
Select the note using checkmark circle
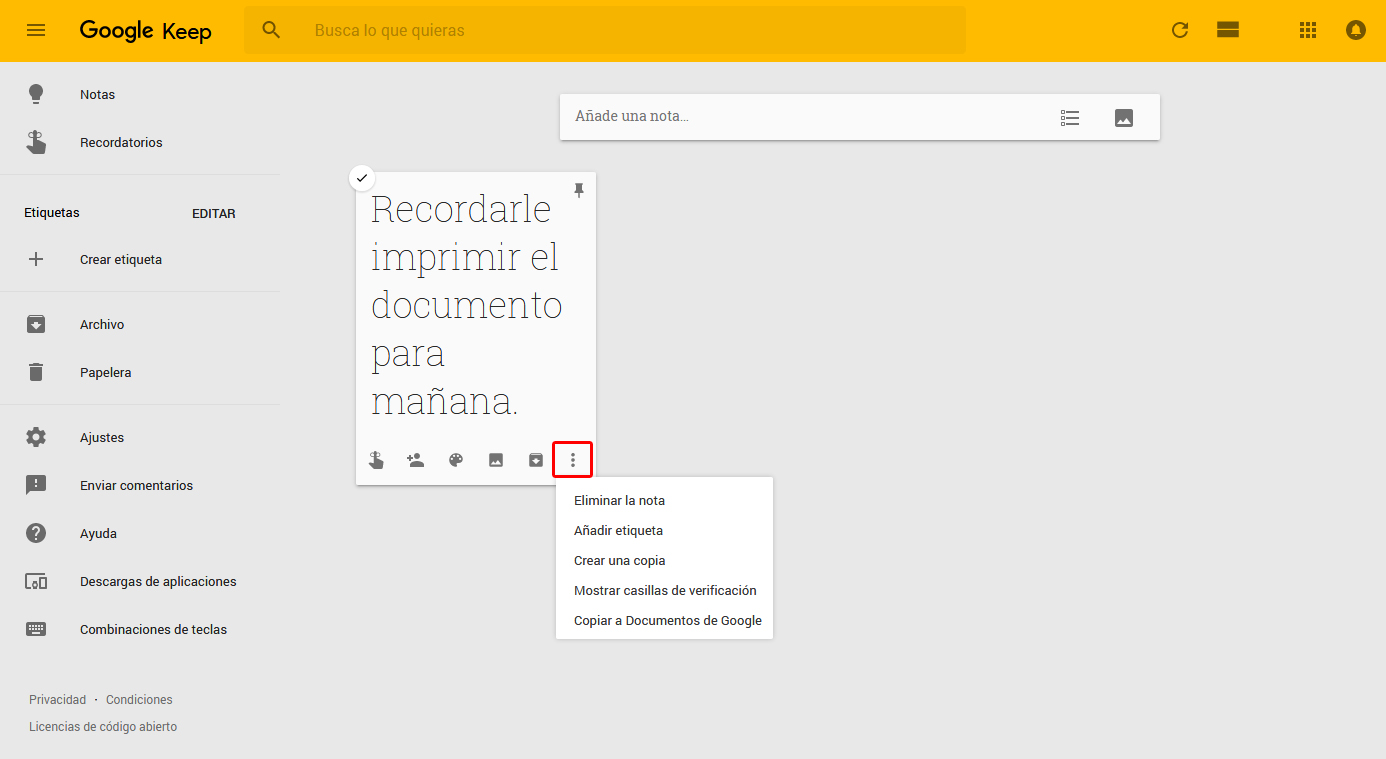coord(362,178)
